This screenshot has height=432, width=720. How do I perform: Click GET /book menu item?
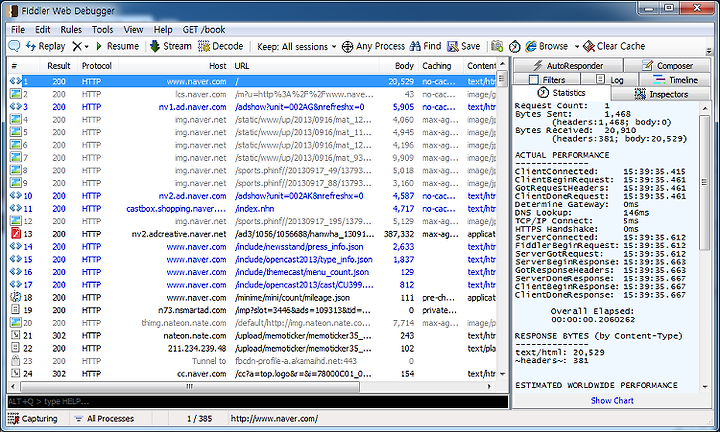tap(203, 29)
